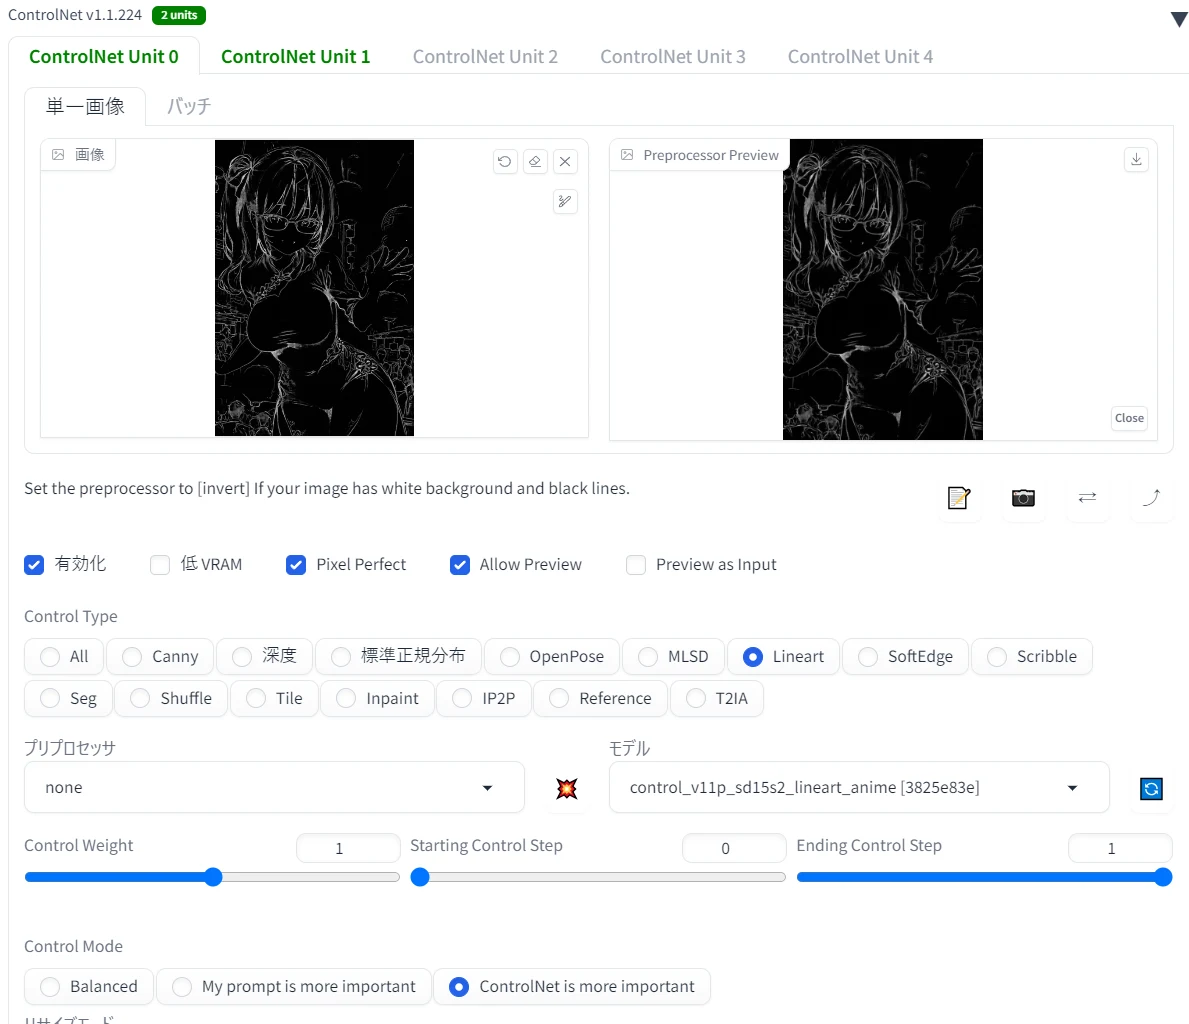Refresh the model list with blue icon

coord(1151,789)
